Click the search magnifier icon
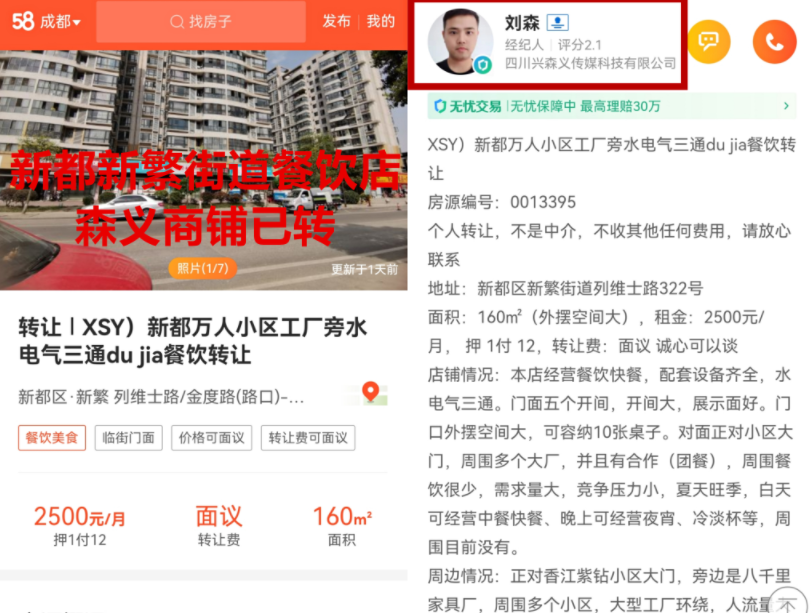The image size is (811, 613). click(177, 22)
